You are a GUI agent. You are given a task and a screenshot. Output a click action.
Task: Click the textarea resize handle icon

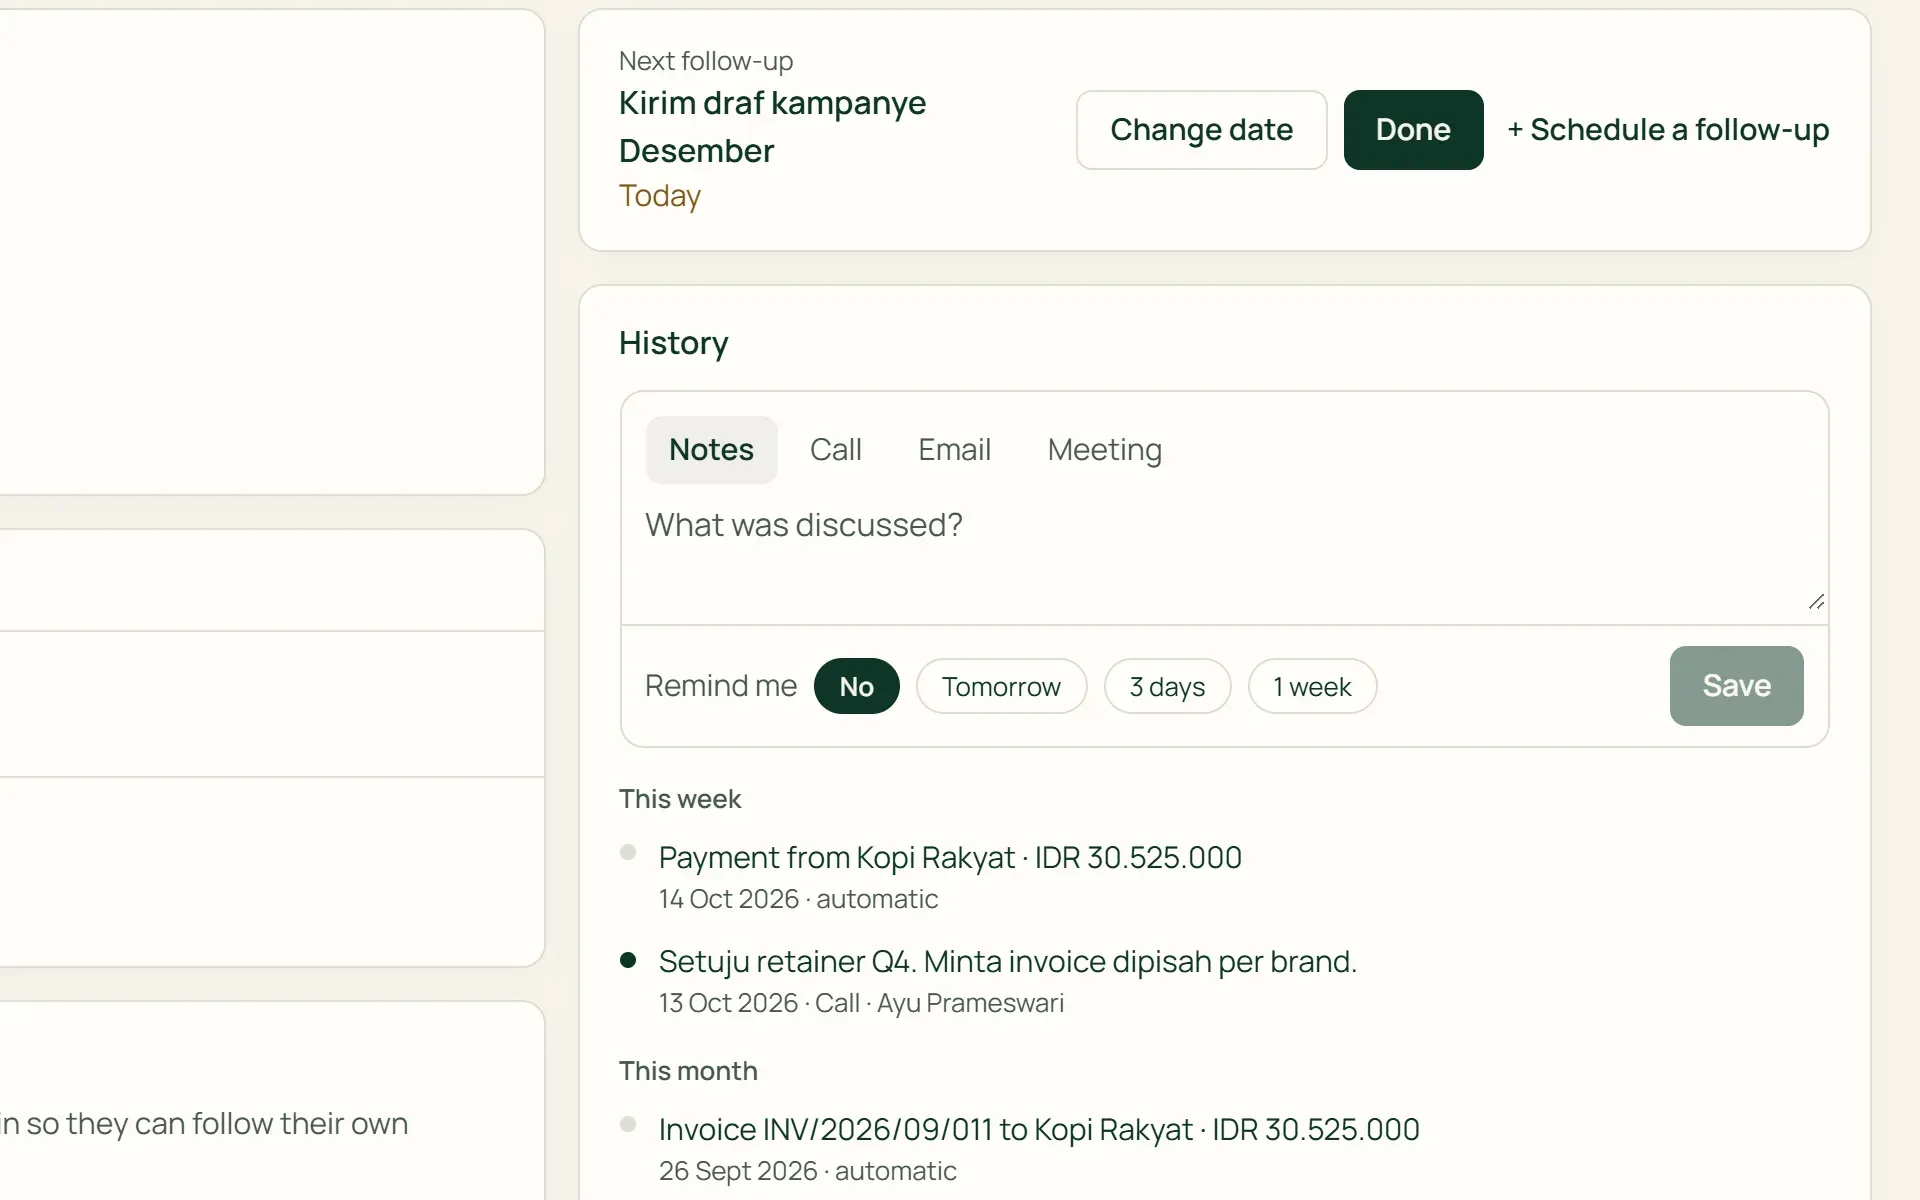tap(1816, 602)
